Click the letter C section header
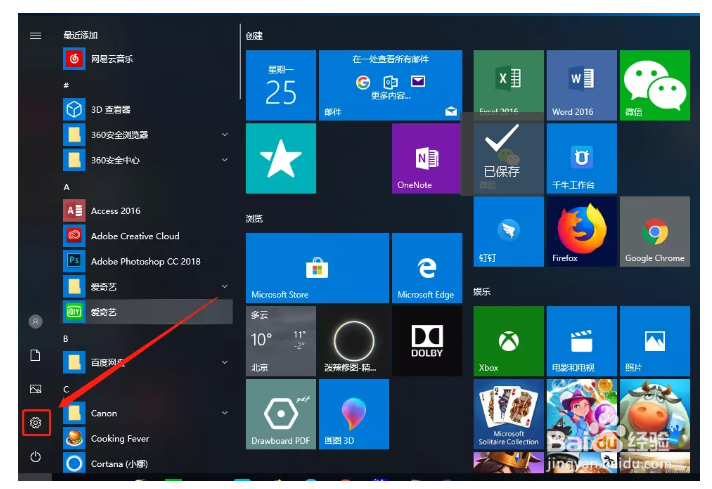Image resolution: width=712 pixels, height=489 pixels. pyautogui.click(x=66, y=389)
